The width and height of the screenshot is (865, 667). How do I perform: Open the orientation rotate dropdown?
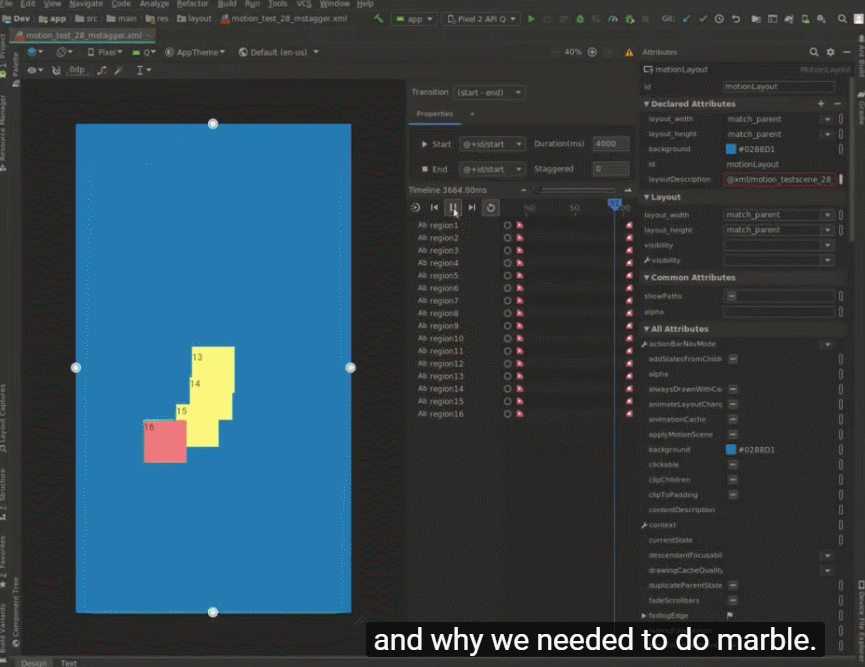65,52
